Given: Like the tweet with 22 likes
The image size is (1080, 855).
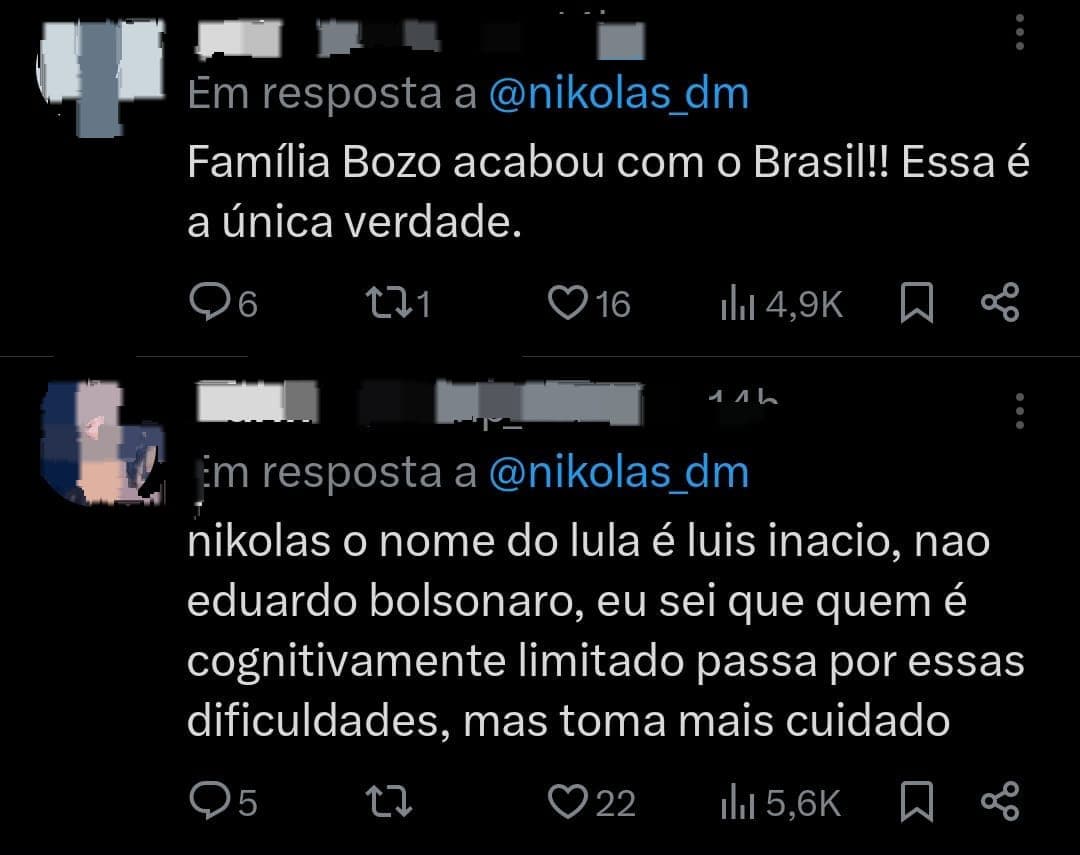Looking at the screenshot, I should pyautogui.click(x=570, y=800).
